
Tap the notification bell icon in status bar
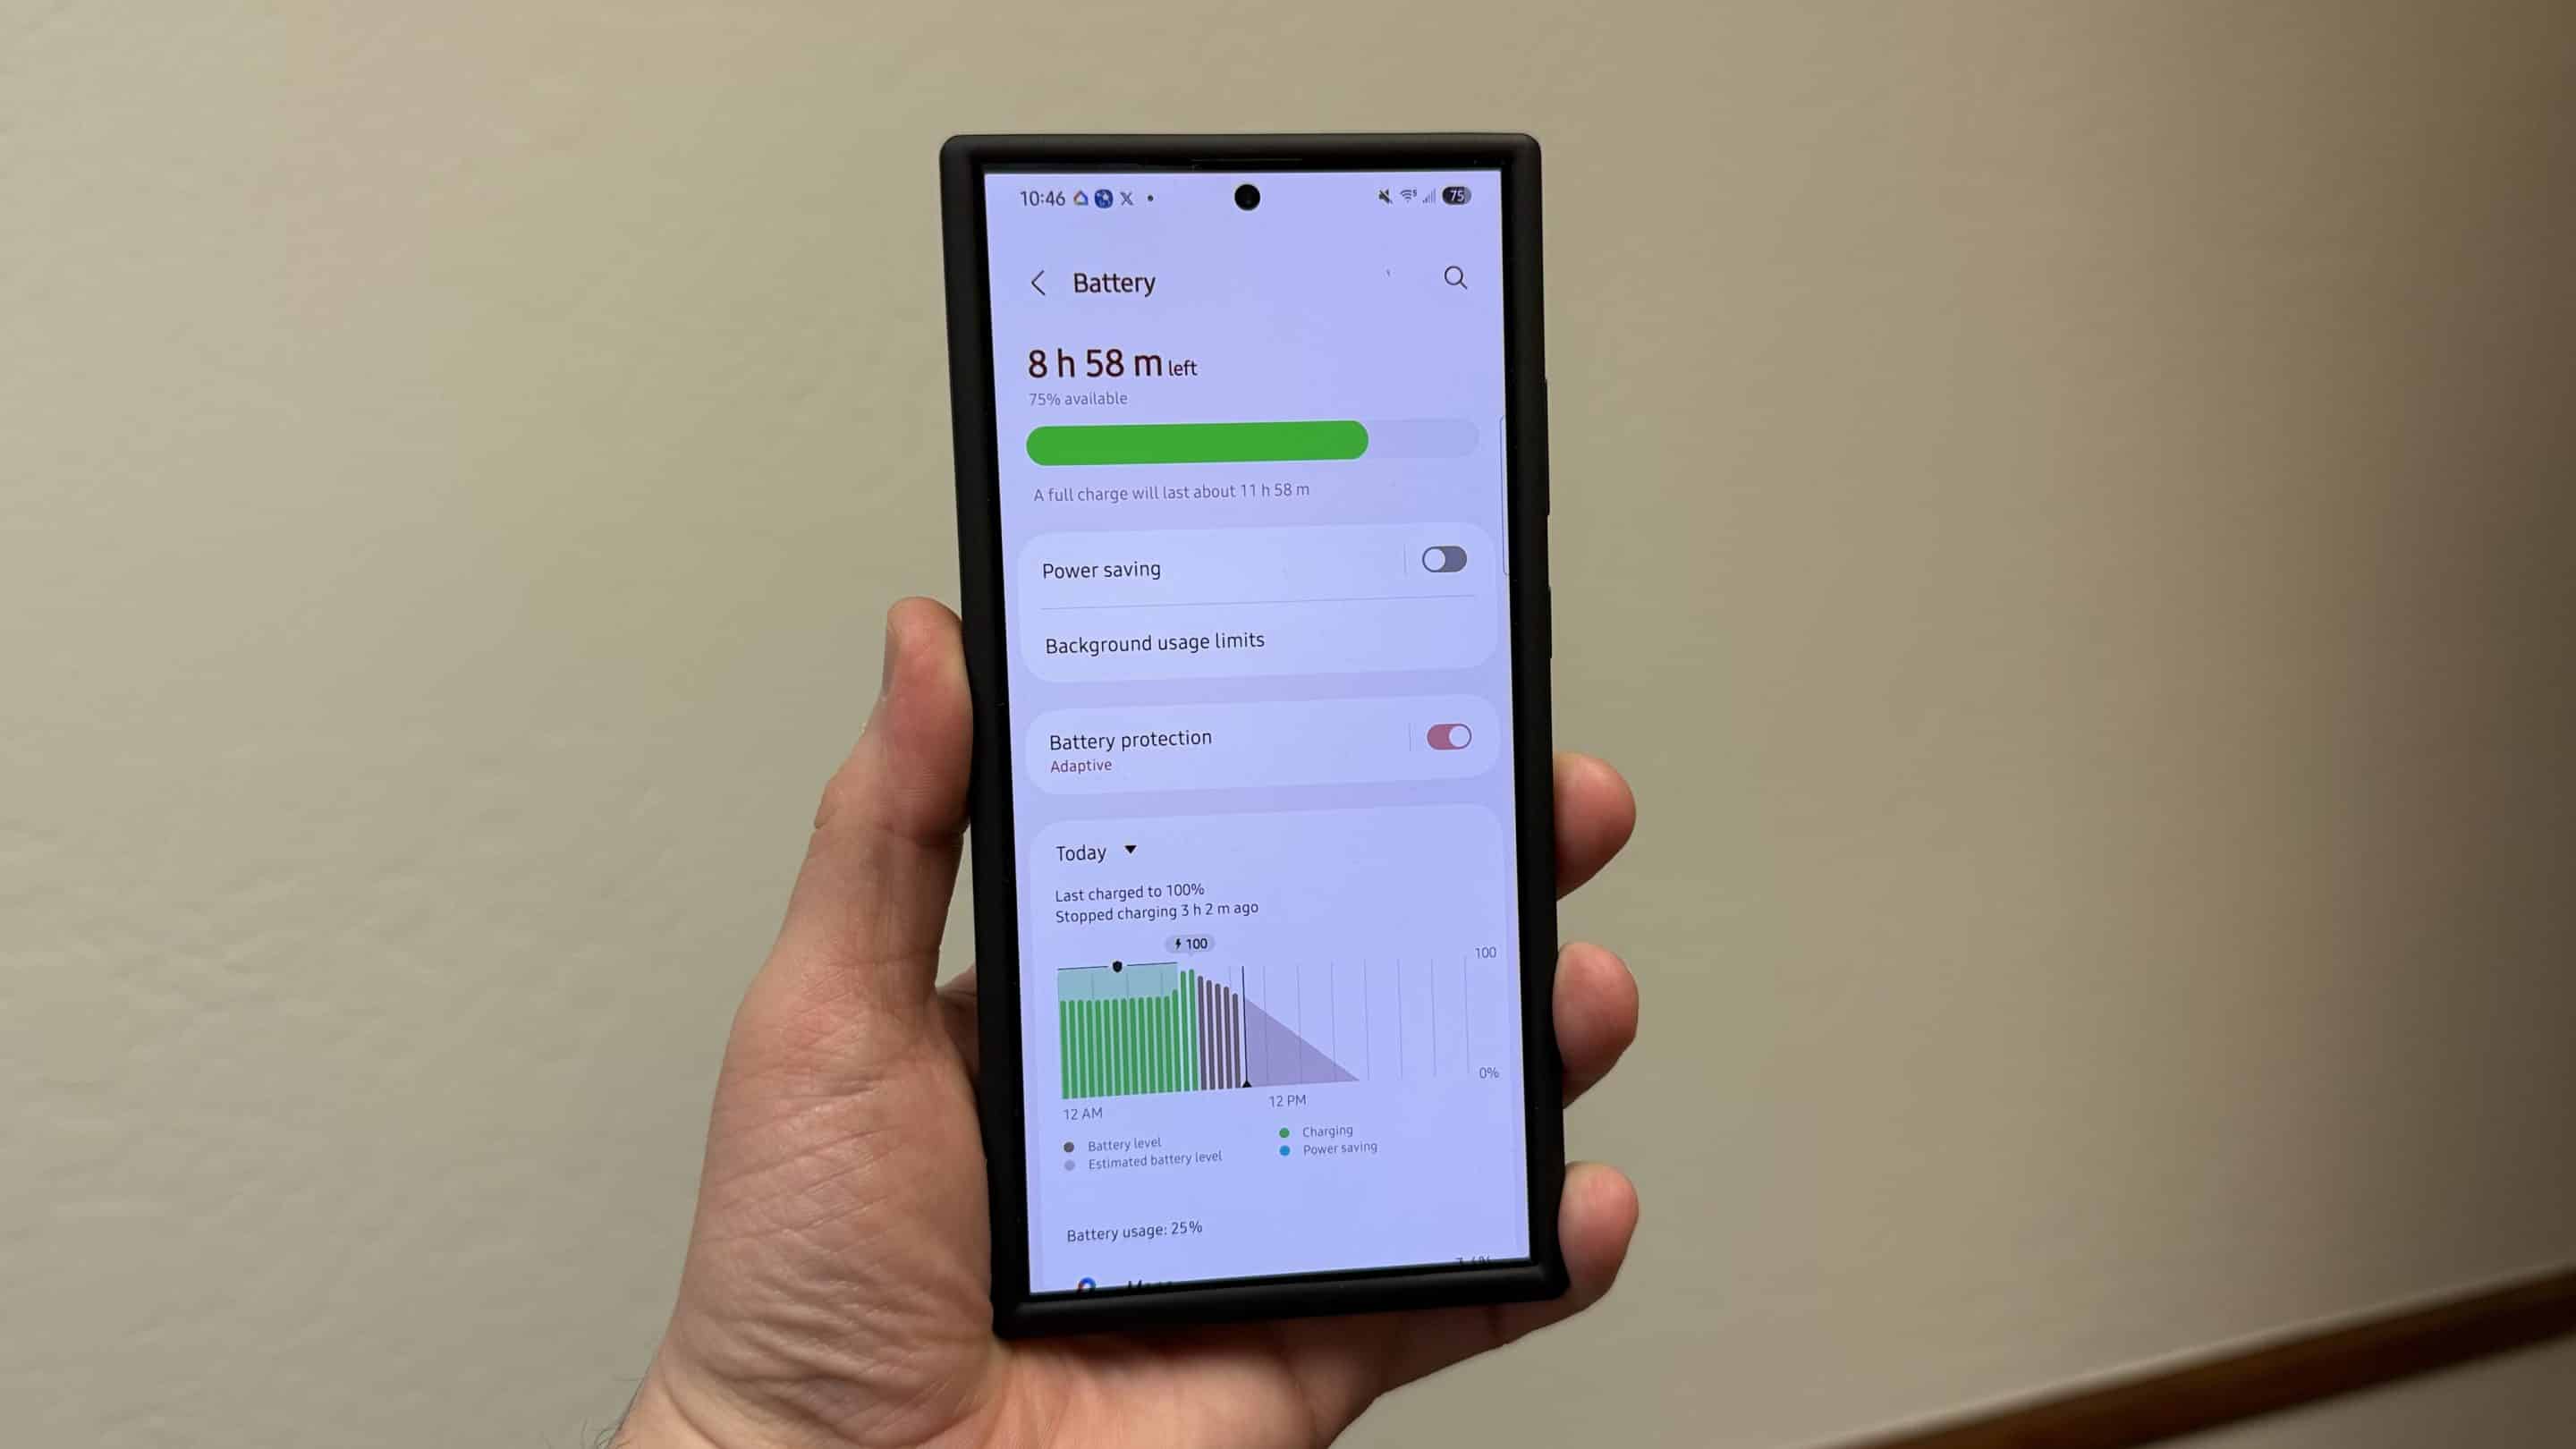(x=1384, y=197)
